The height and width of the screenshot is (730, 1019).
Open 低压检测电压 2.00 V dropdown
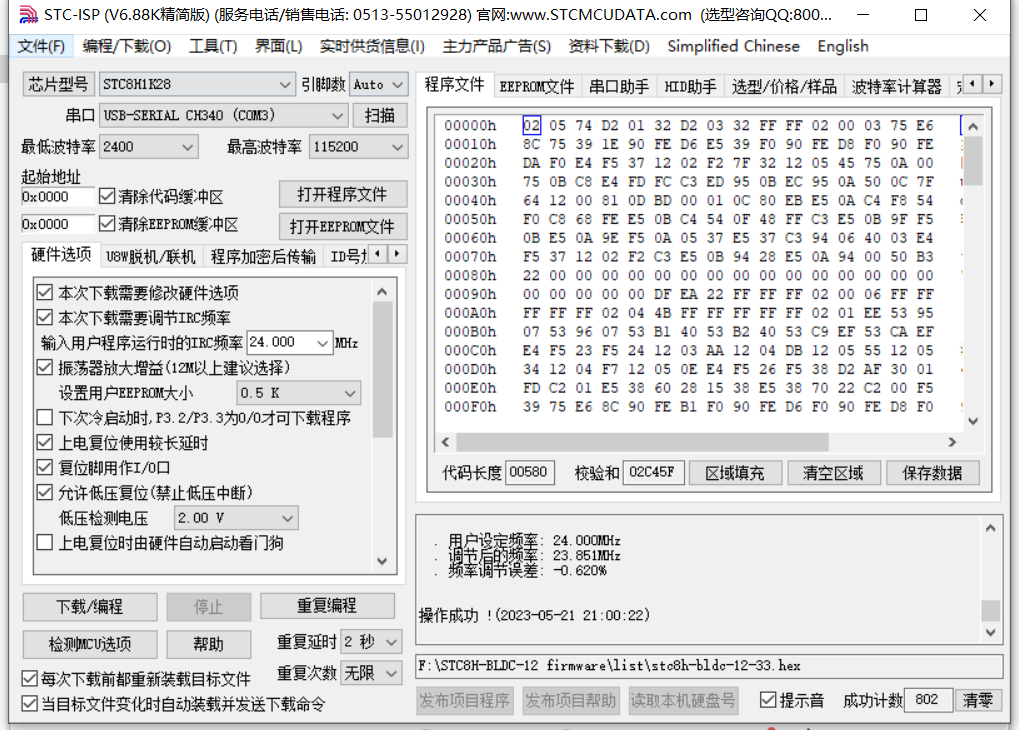pyautogui.click(x=236, y=518)
